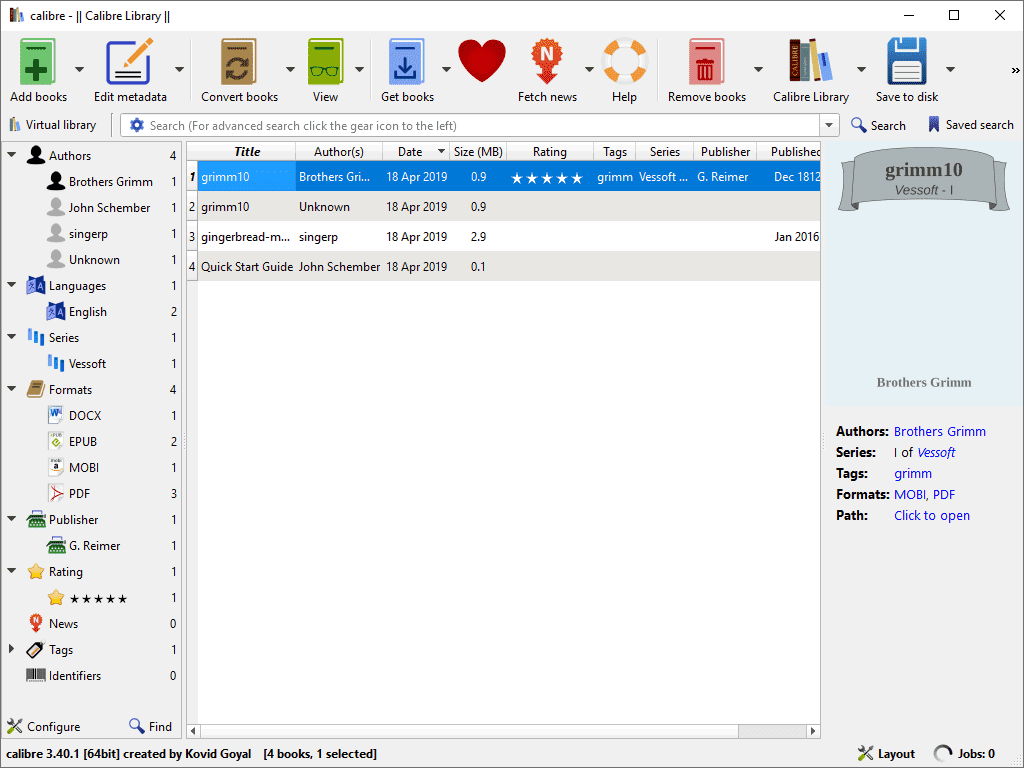1024x768 pixels.
Task: Open the Remove books dropdown arrow
Action: (758, 69)
